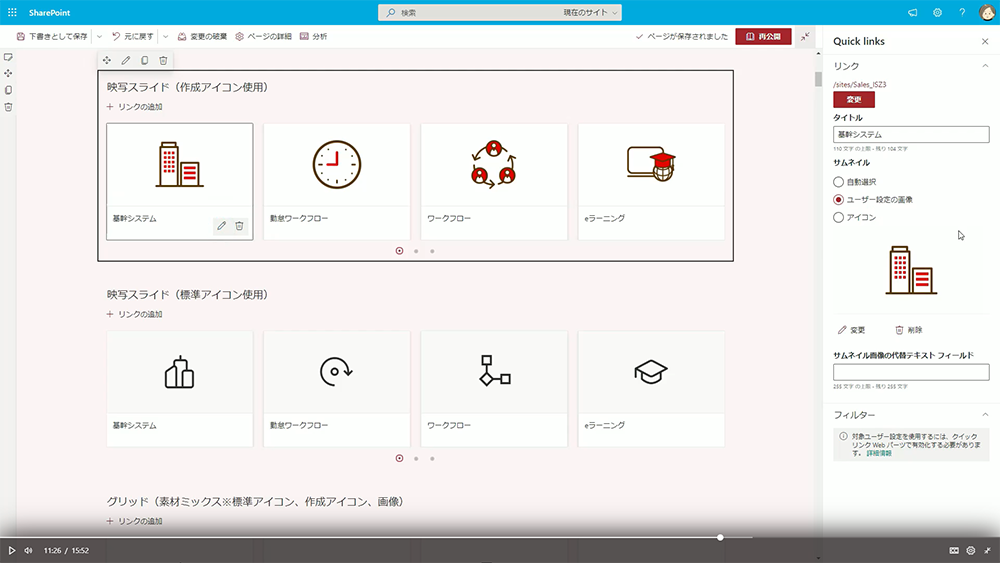Duplicate the web part with copy icon

pos(145,60)
